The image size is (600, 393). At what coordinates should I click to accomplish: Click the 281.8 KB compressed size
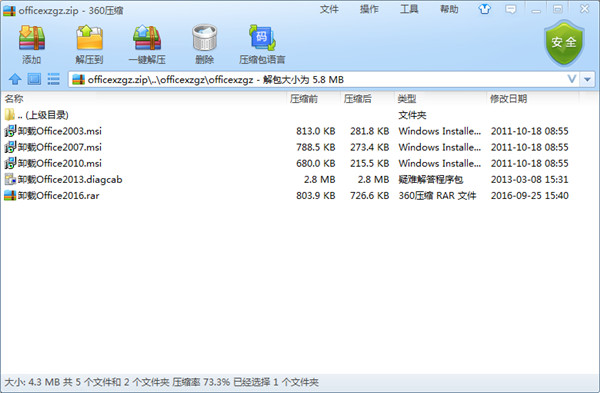click(370, 131)
